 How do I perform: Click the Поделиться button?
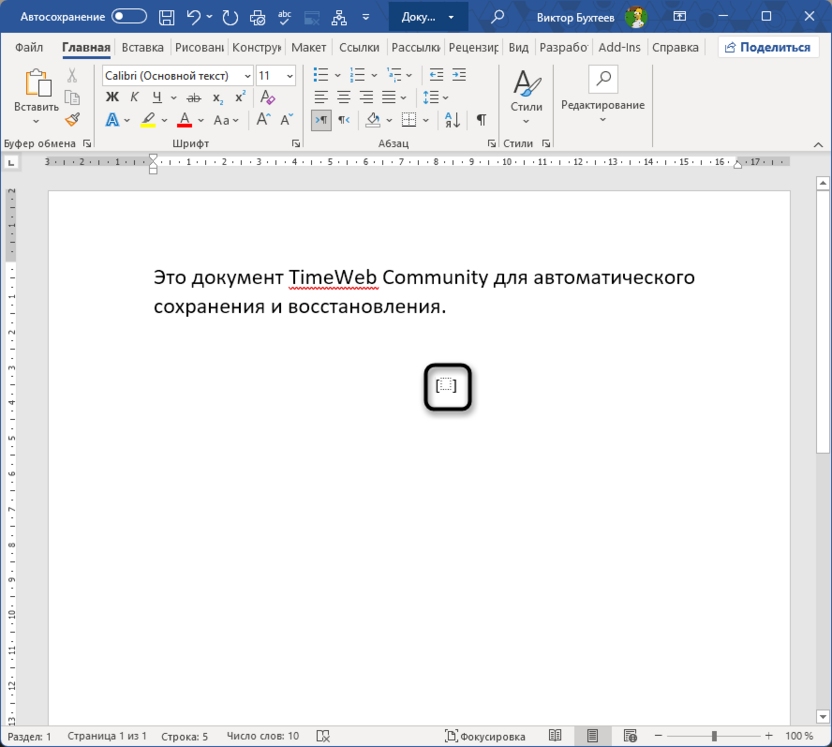768,47
